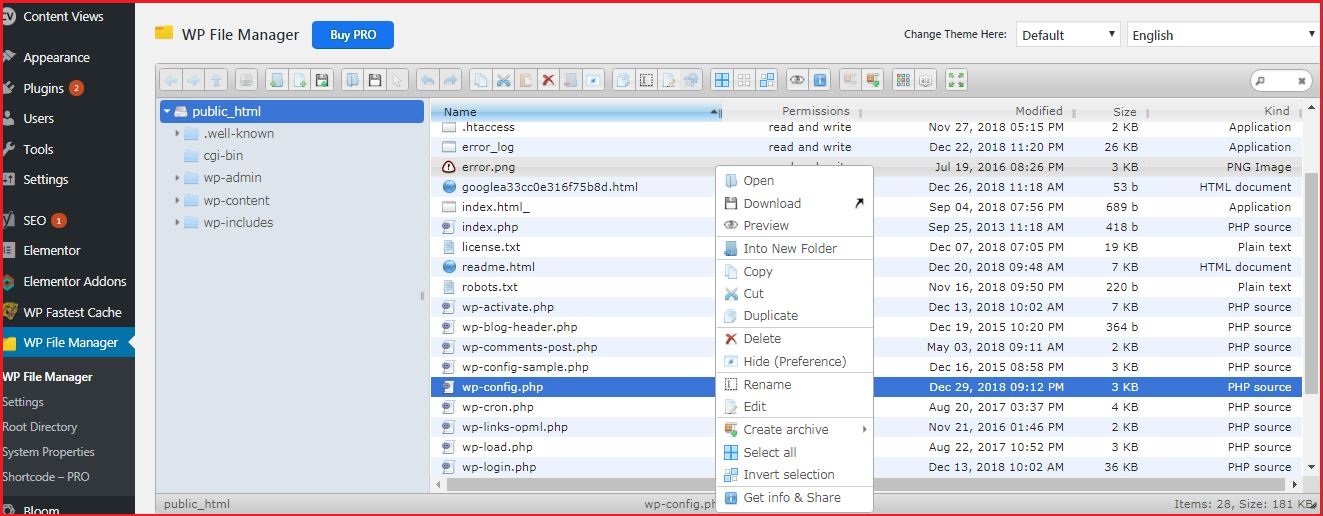1324x516 pixels.
Task: Select the cgi-bin folder in tree
Action: tap(223, 156)
